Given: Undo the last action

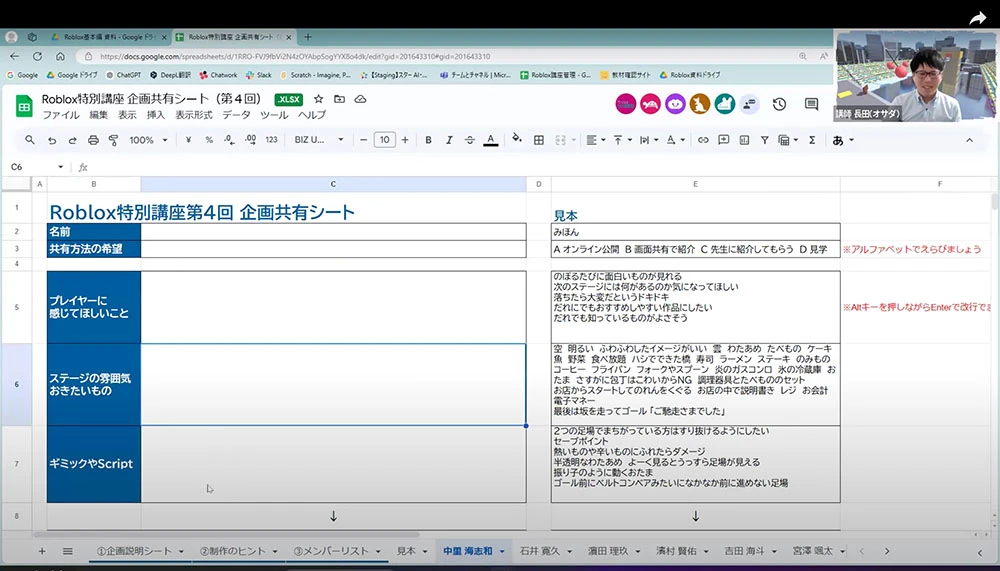Looking at the screenshot, I should pyautogui.click(x=52, y=140).
